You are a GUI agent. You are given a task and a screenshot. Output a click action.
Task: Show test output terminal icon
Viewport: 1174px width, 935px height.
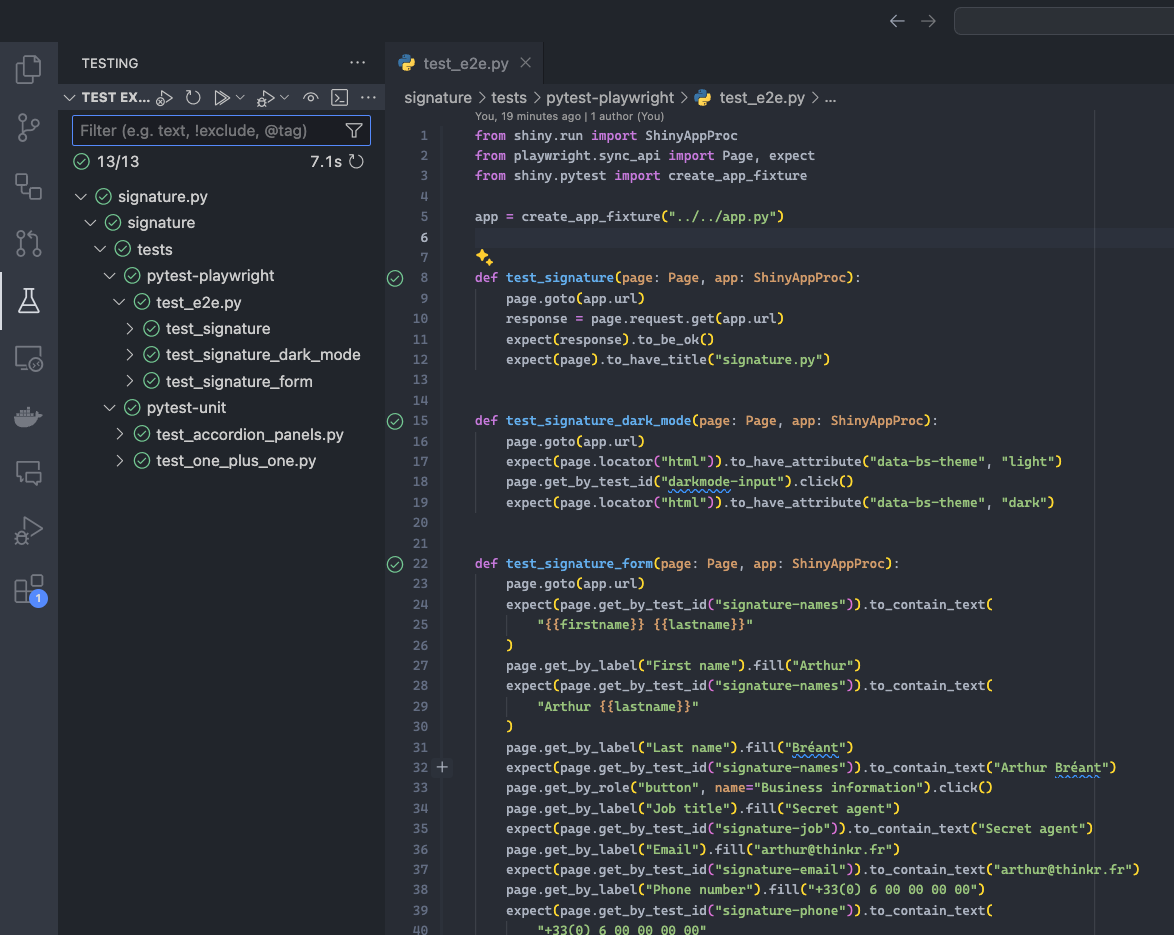(339, 97)
